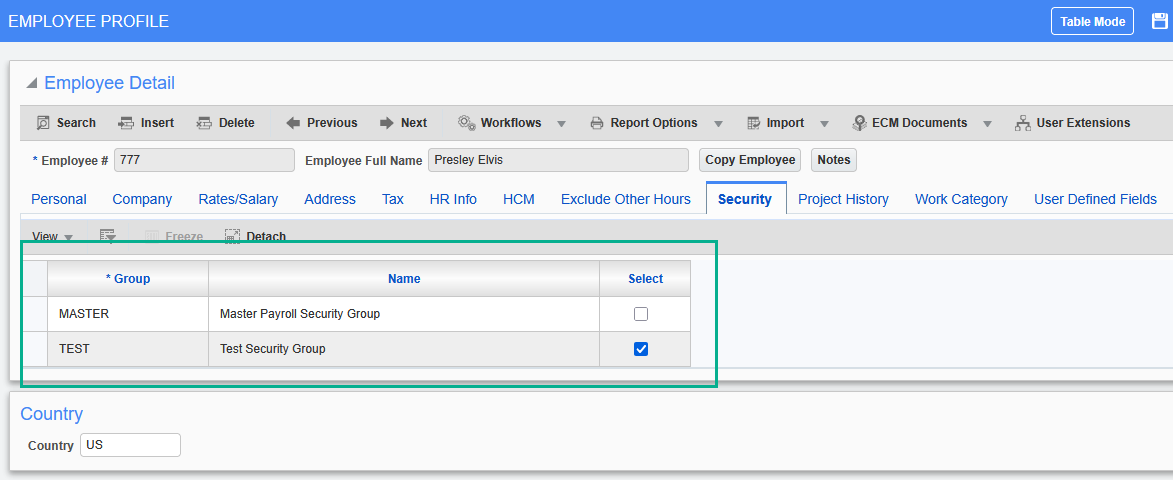The image size is (1173, 480).
Task: Click the MASTER row selector handle
Action: [35, 314]
